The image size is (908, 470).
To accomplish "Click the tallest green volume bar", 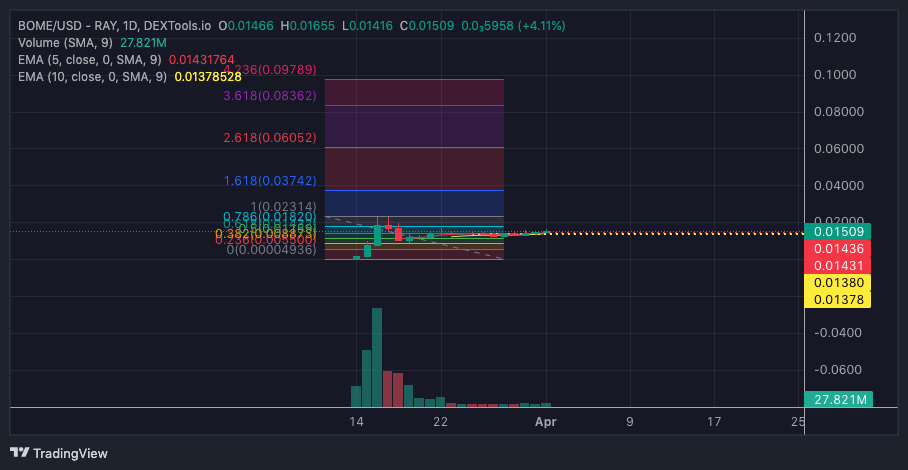I will (377, 357).
